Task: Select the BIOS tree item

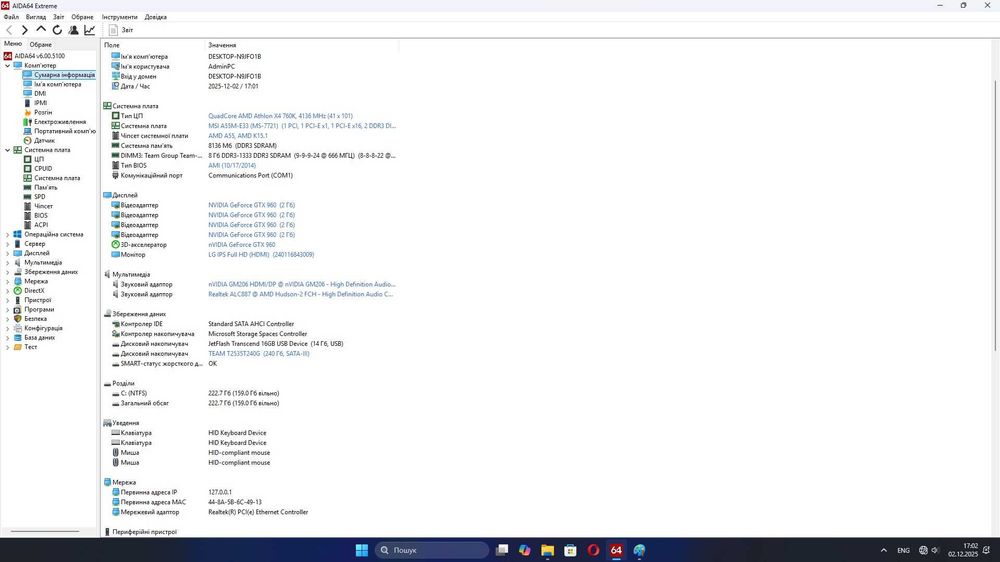Action: [41, 216]
